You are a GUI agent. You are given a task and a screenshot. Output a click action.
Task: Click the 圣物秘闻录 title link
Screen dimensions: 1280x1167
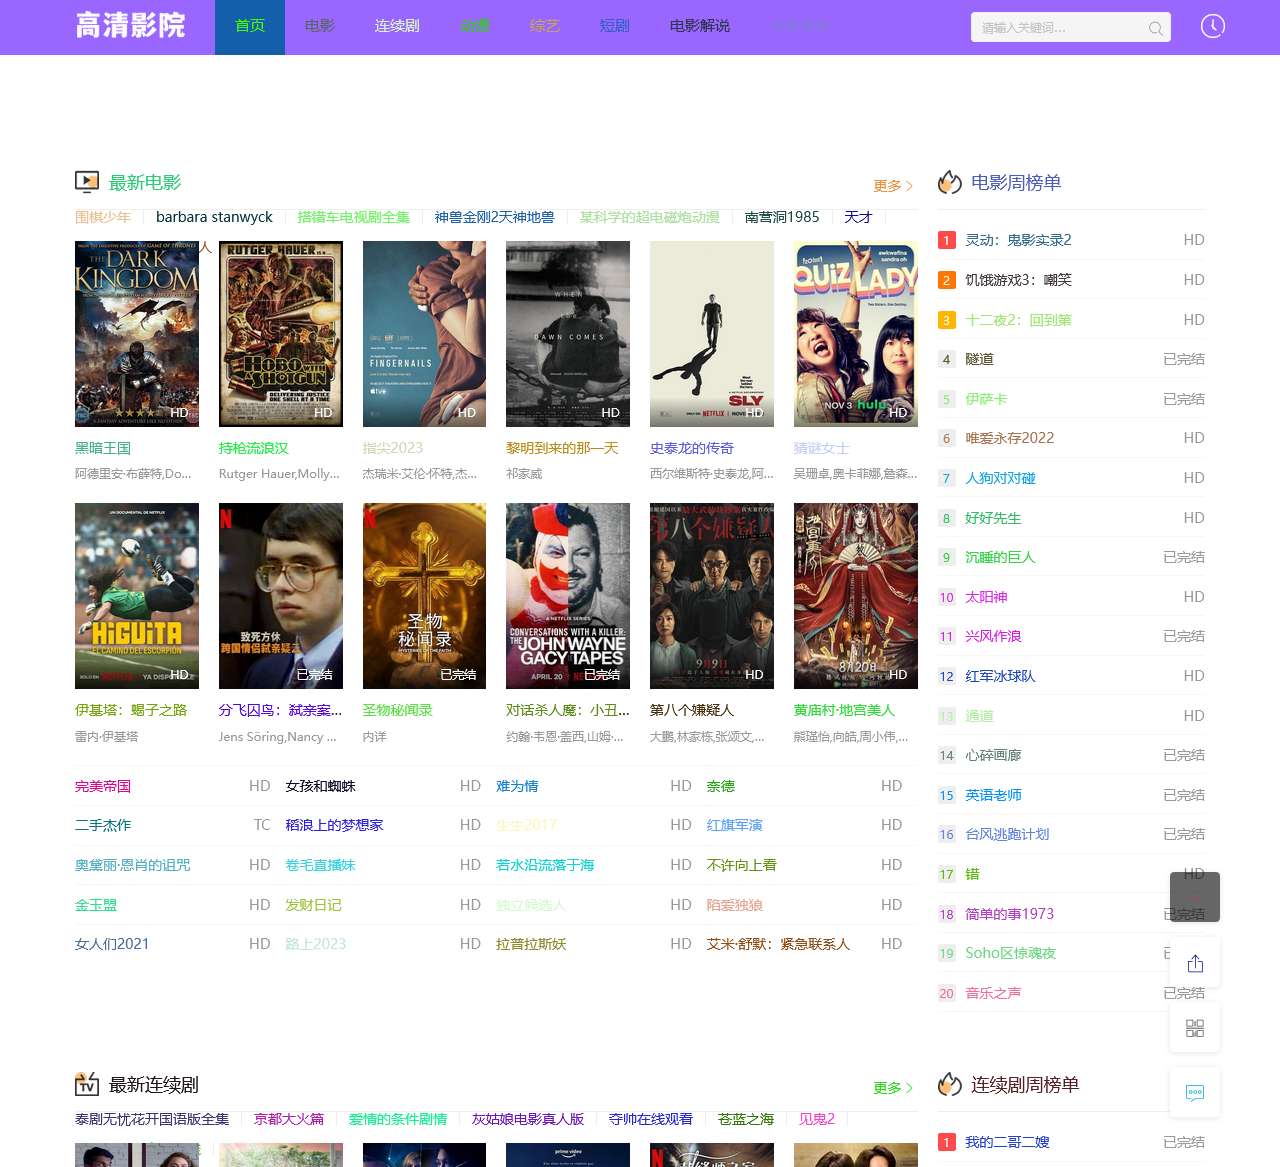click(398, 710)
